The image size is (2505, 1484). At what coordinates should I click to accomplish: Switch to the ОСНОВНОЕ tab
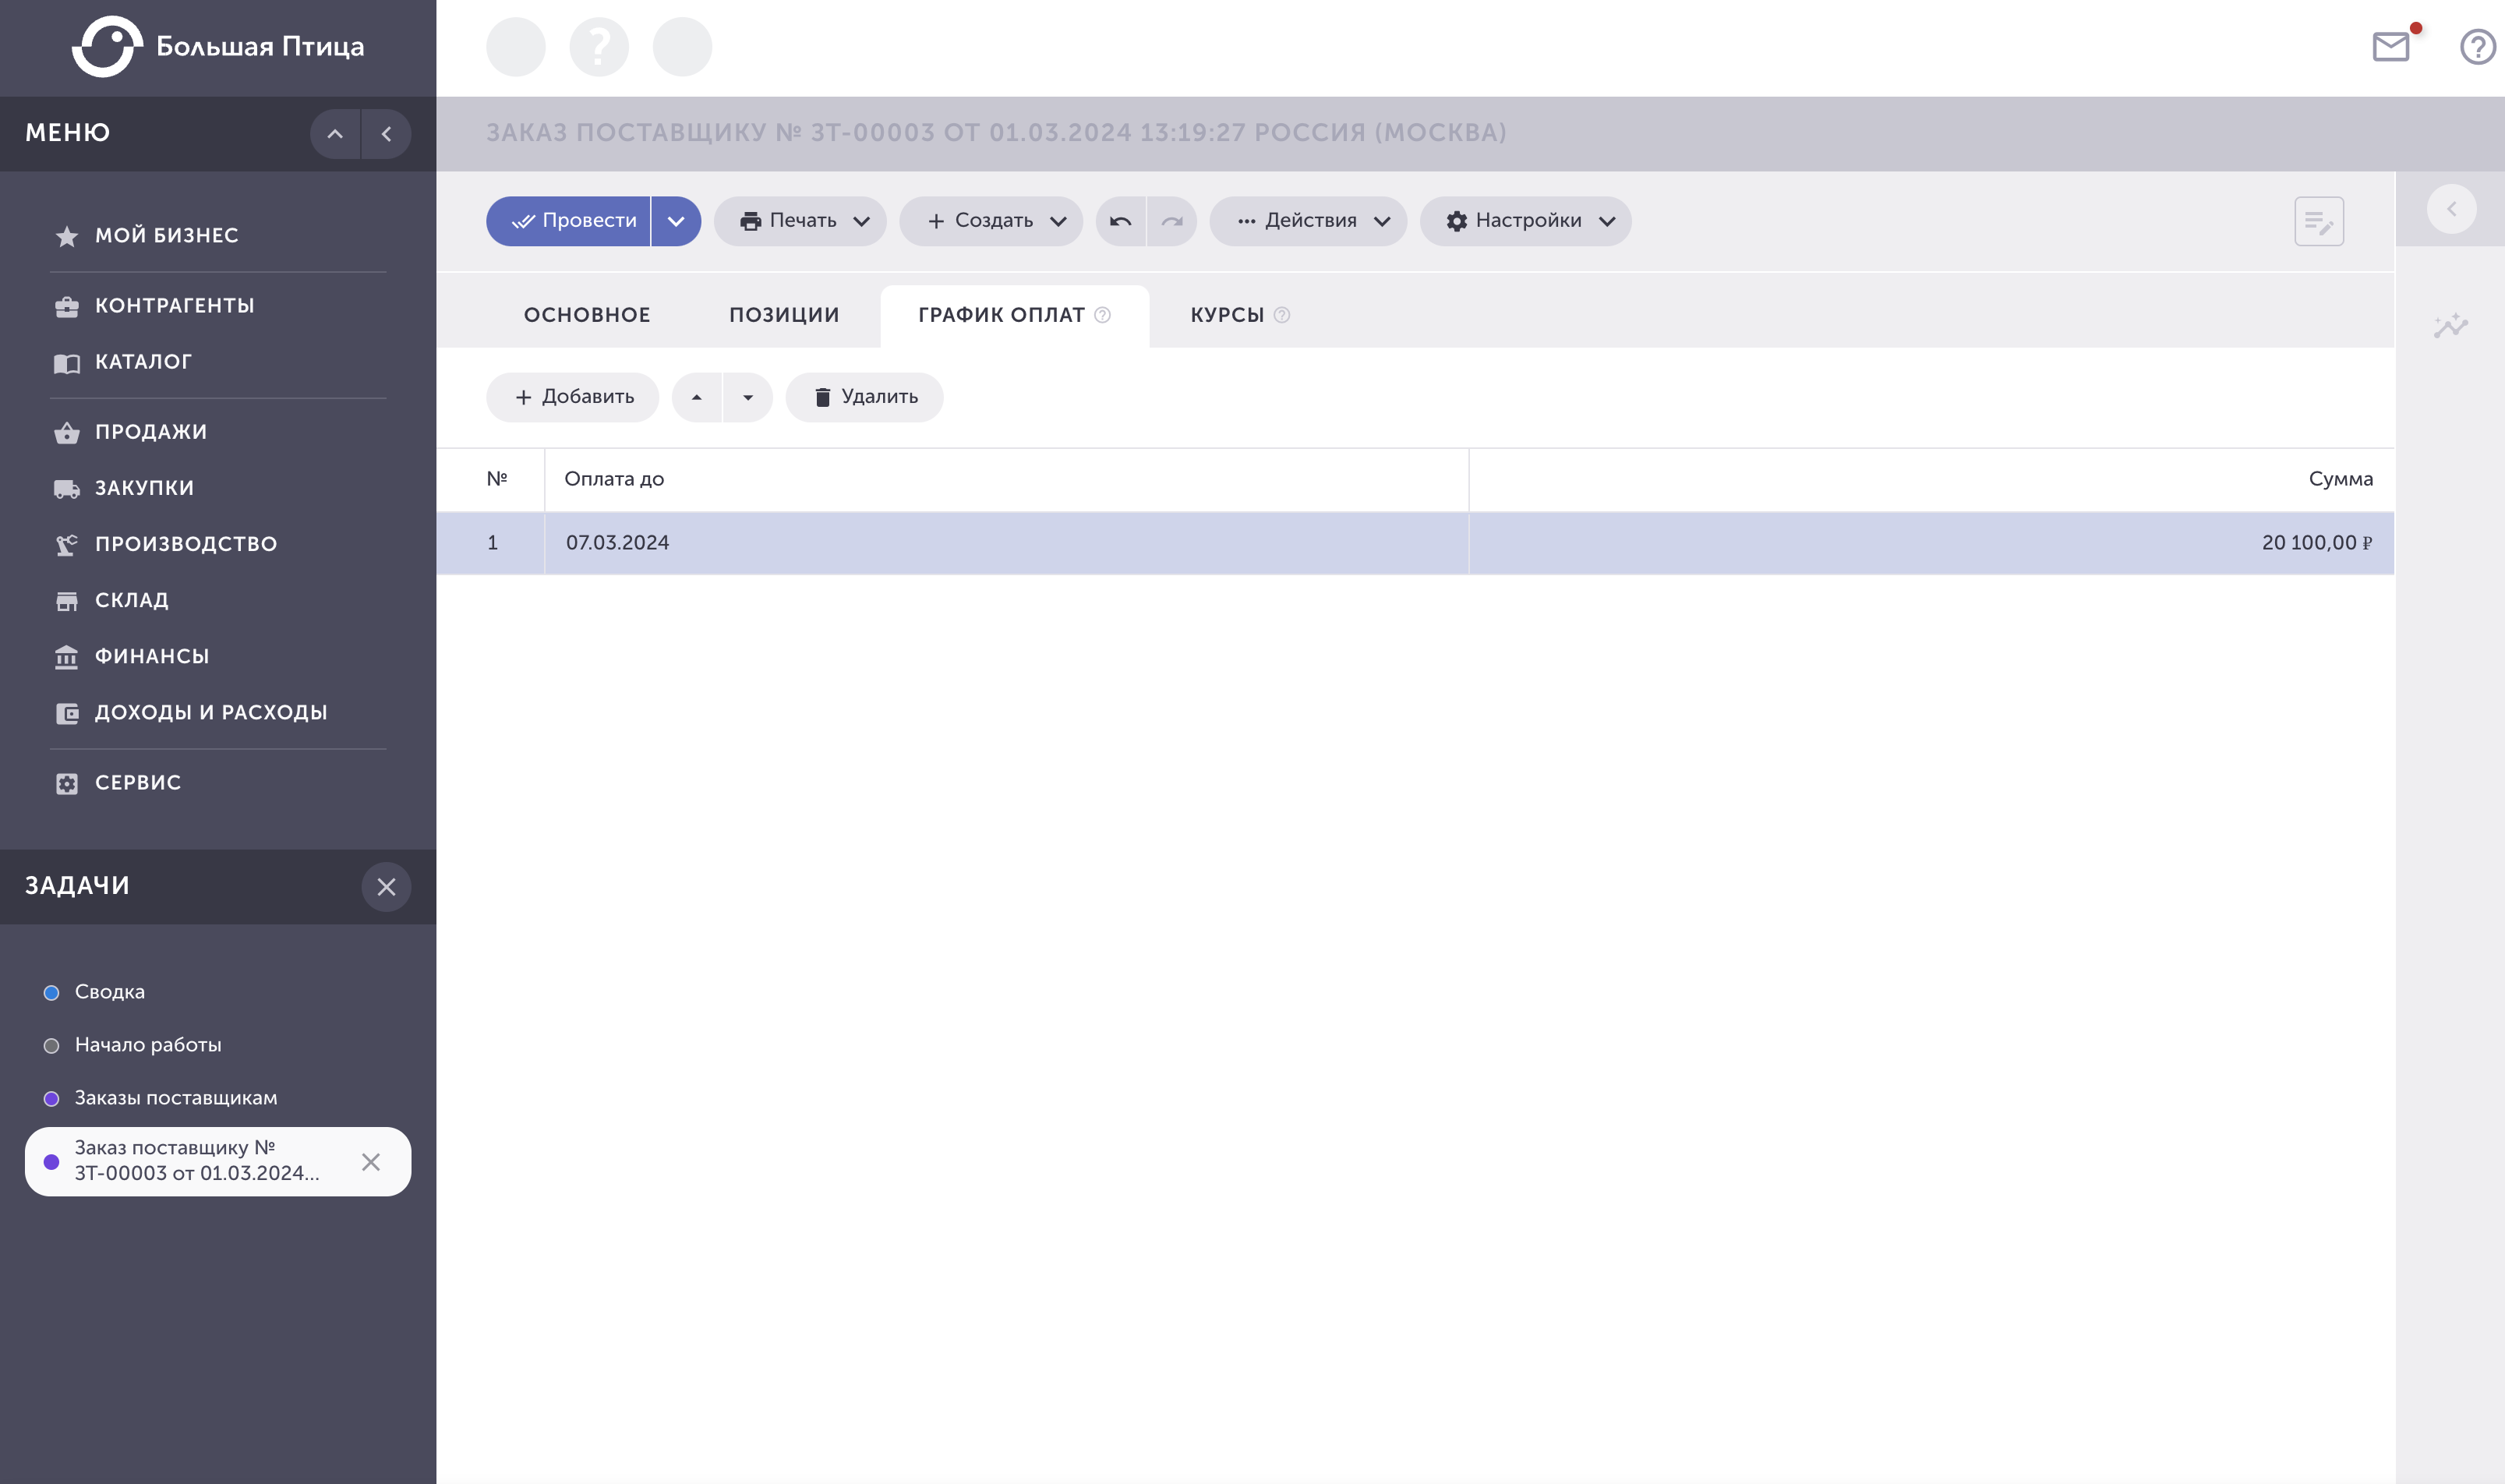pos(587,315)
